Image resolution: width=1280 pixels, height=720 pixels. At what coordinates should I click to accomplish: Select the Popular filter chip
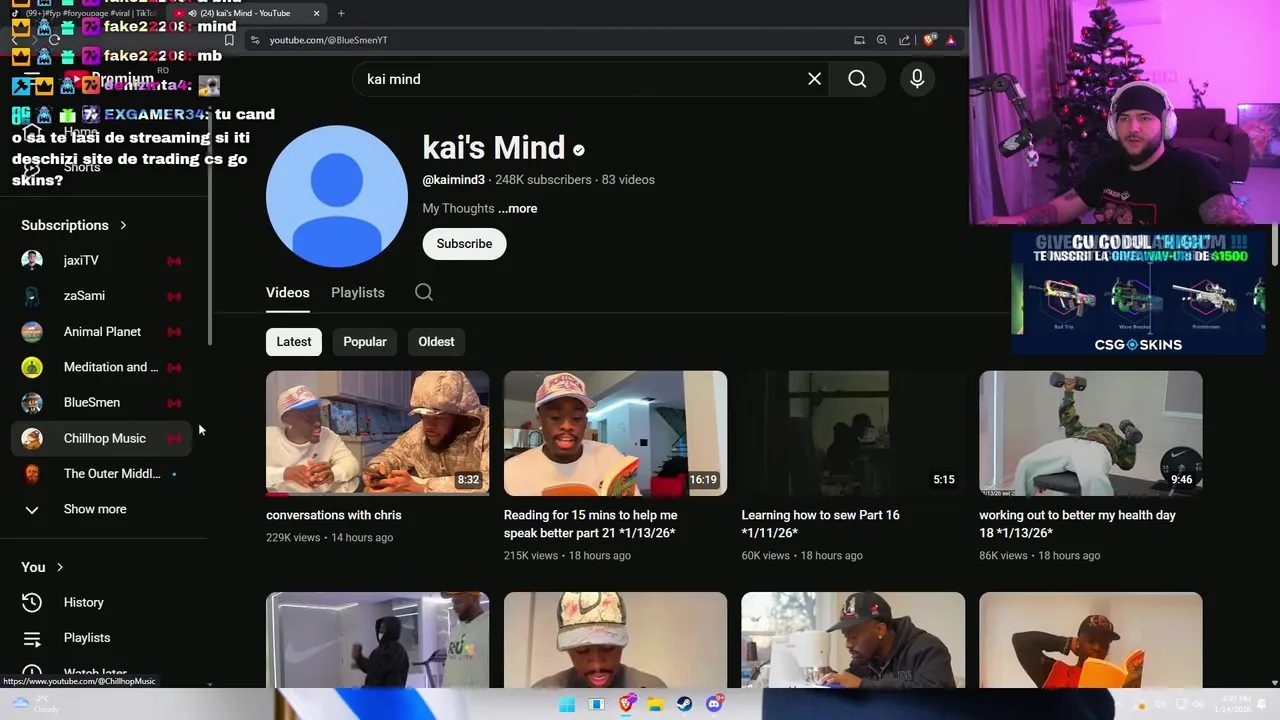click(365, 342)
